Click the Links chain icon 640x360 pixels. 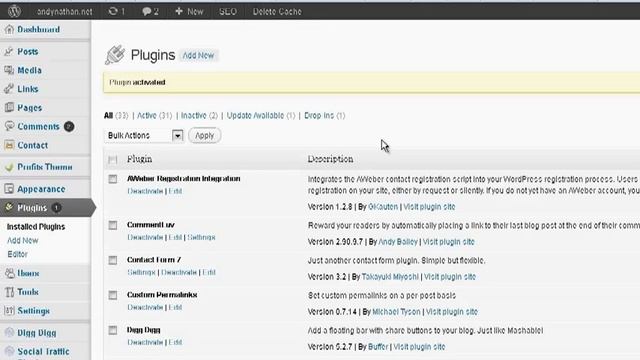(x=9, y=89)
